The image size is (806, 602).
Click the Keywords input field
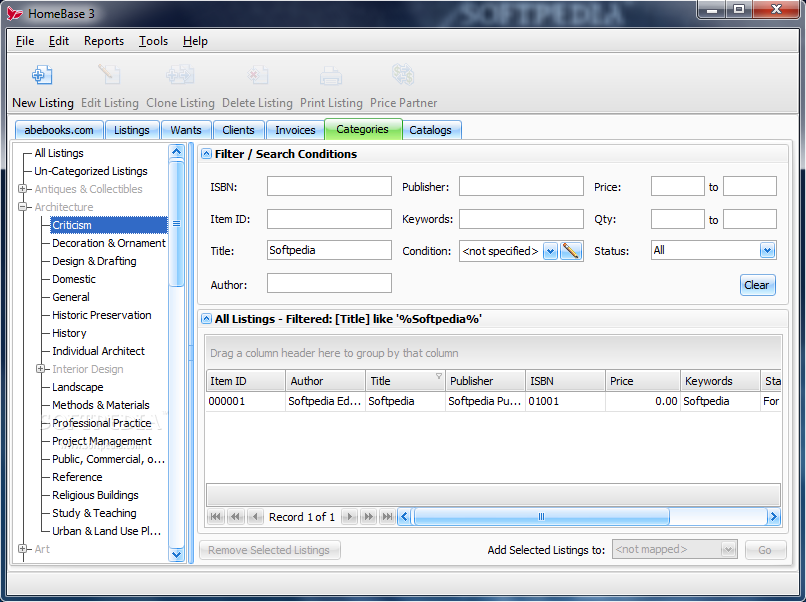(521, 218)
